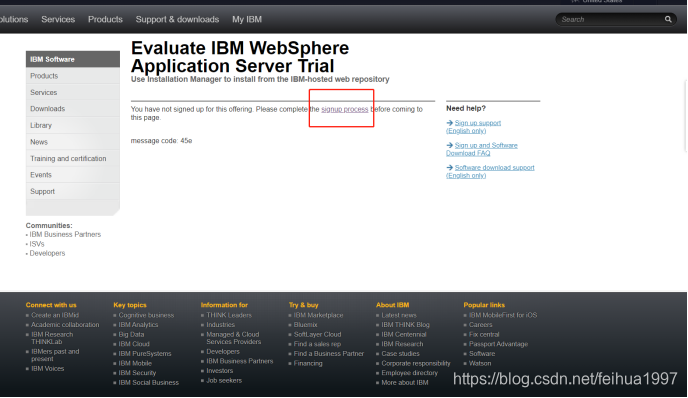Click the arrow icon beside Software download support
The width and height of the screenshot is (688, 398).
[x=449, y=168]
